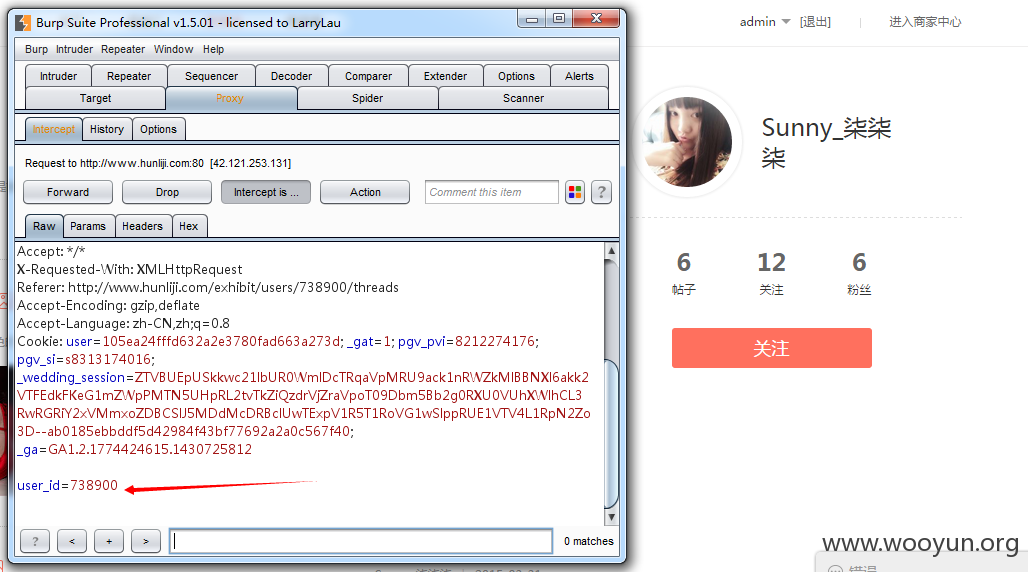Open the Help menu
The height and width of the screenshot is (572, 1028).
pyautogui.click(x=213, y=49)
